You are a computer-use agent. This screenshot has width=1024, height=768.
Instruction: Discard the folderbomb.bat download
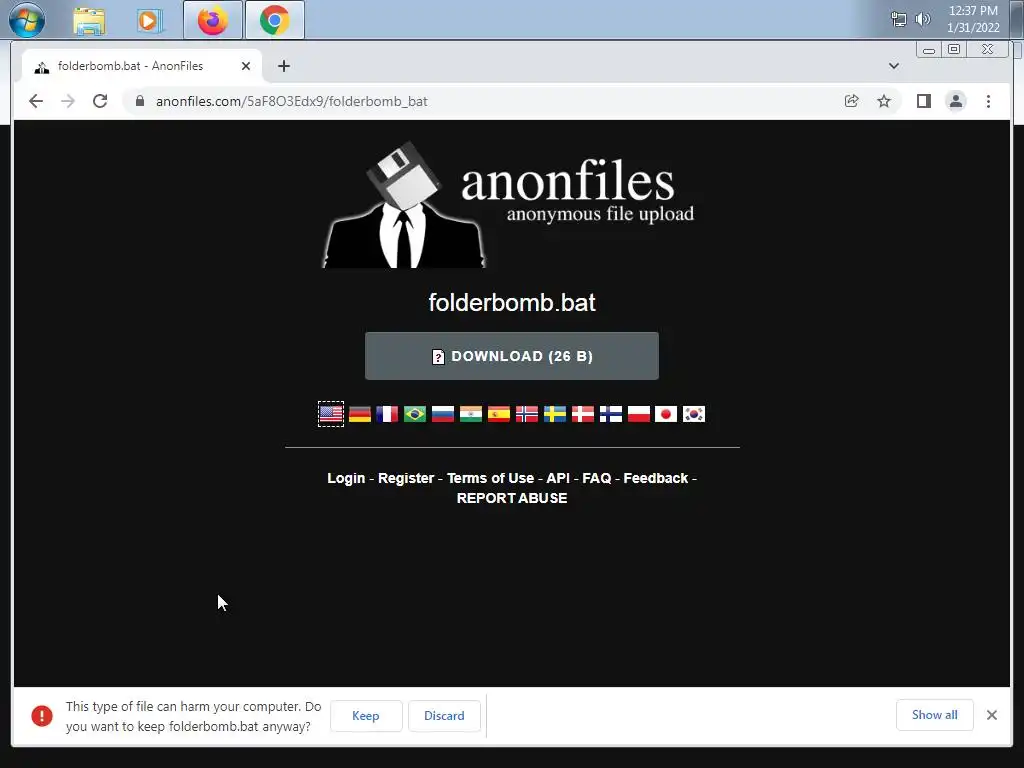pyautogui.click(x=444, y=716)
